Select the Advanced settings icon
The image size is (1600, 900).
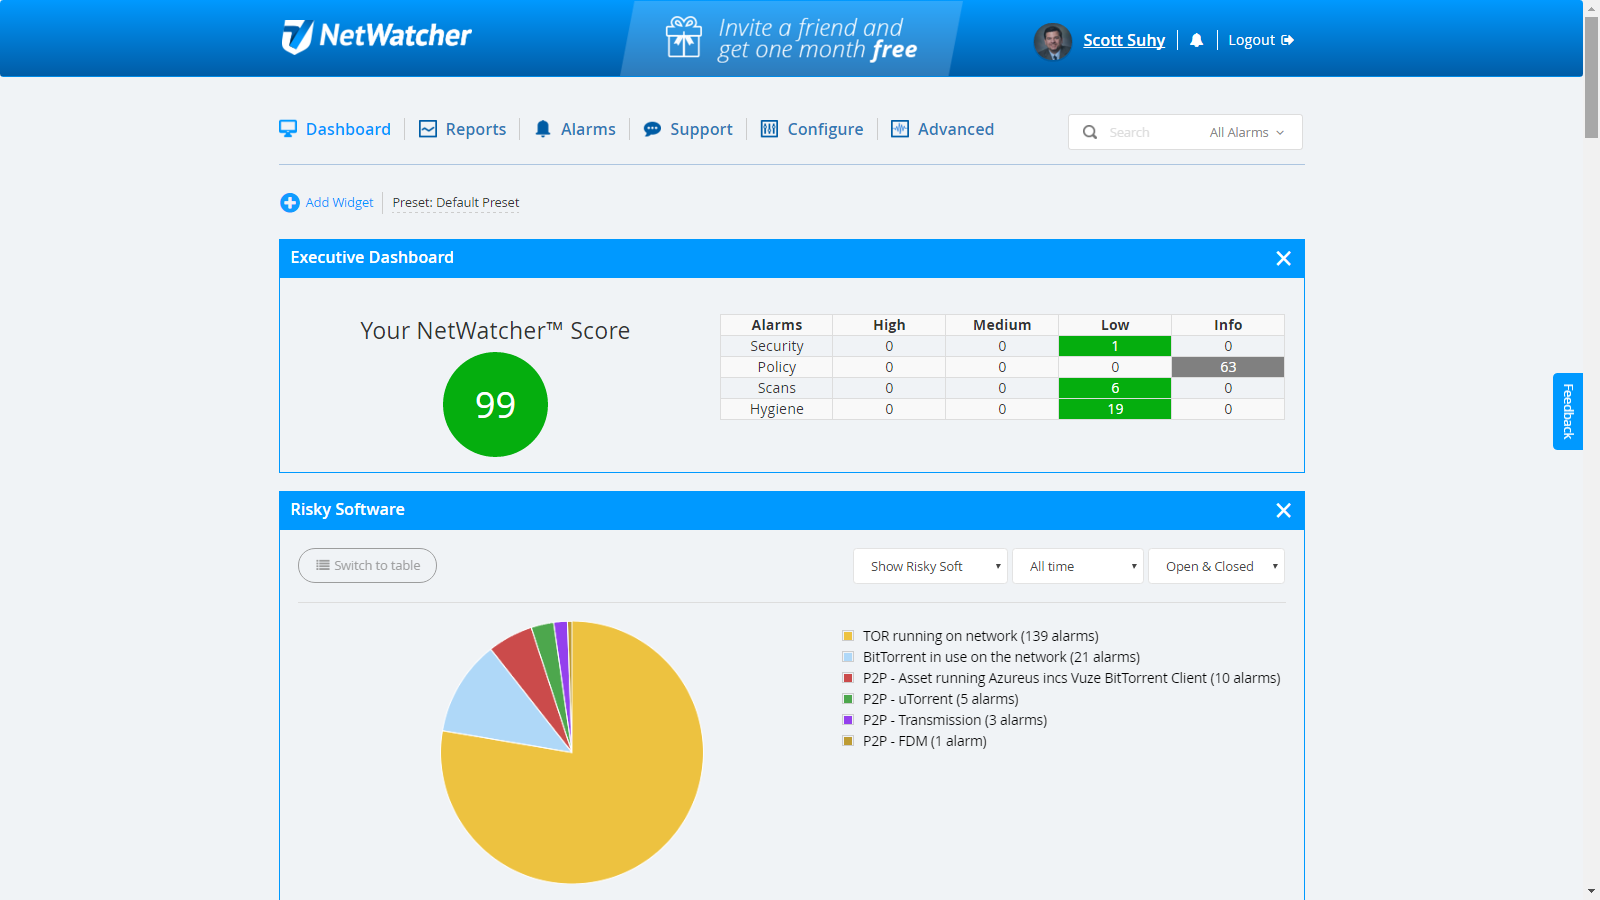tap(899, 128)
